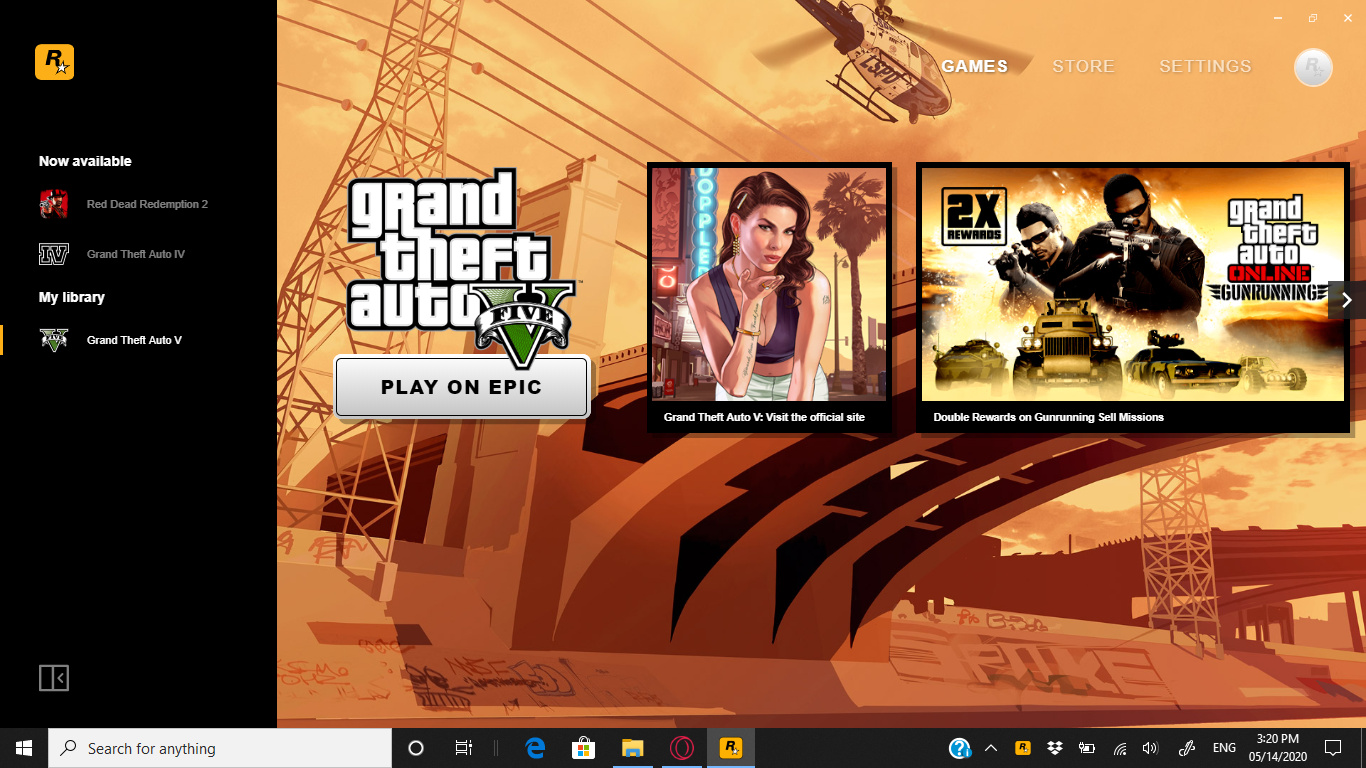Open the profile avatar menu
The height and width of the screenshot is (768, 1366).
point(1313,67)
